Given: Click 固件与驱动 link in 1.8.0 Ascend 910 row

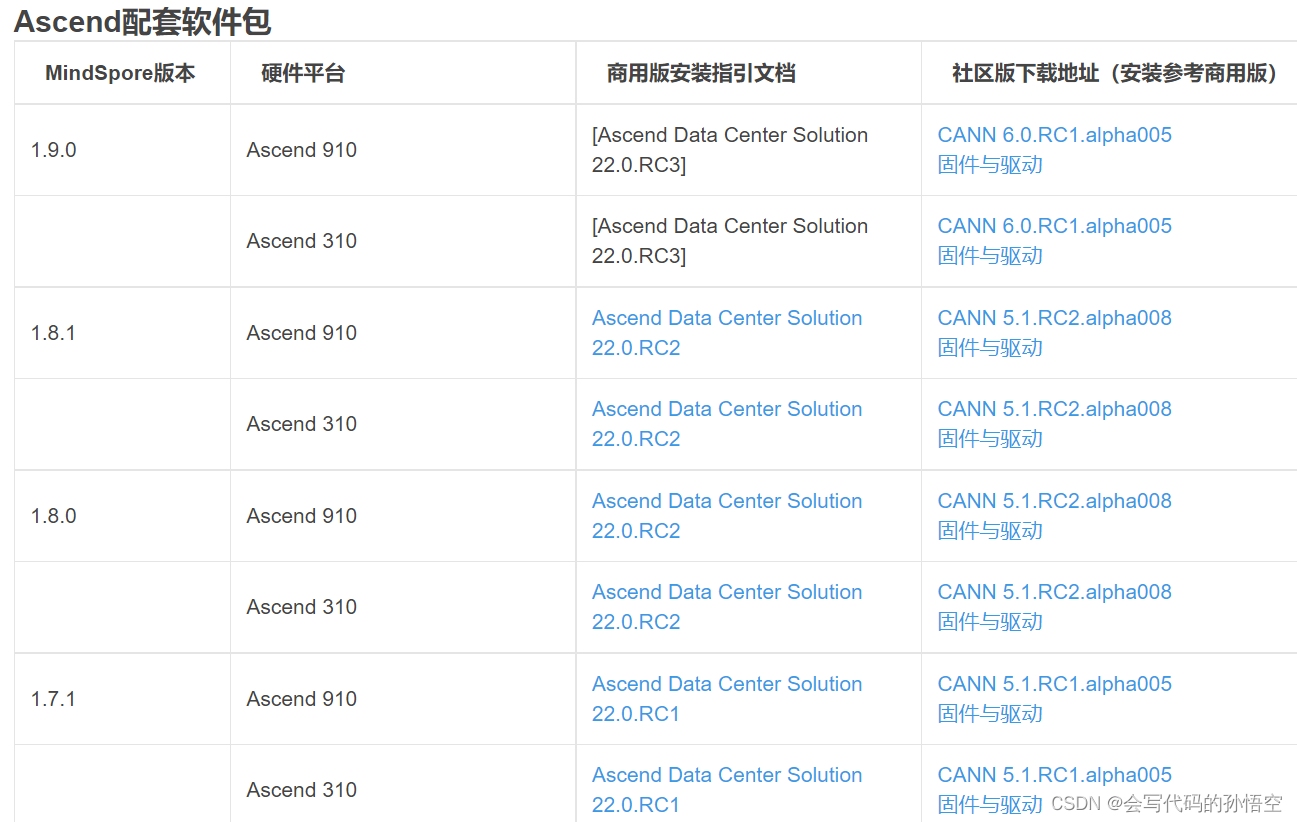Looking at the screenshot, I should coord(990,531).
